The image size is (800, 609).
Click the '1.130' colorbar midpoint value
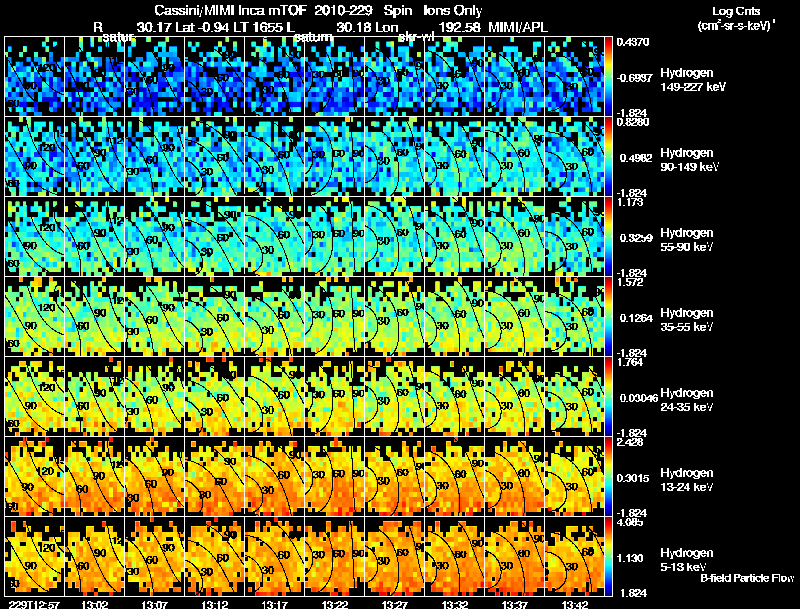630,559
